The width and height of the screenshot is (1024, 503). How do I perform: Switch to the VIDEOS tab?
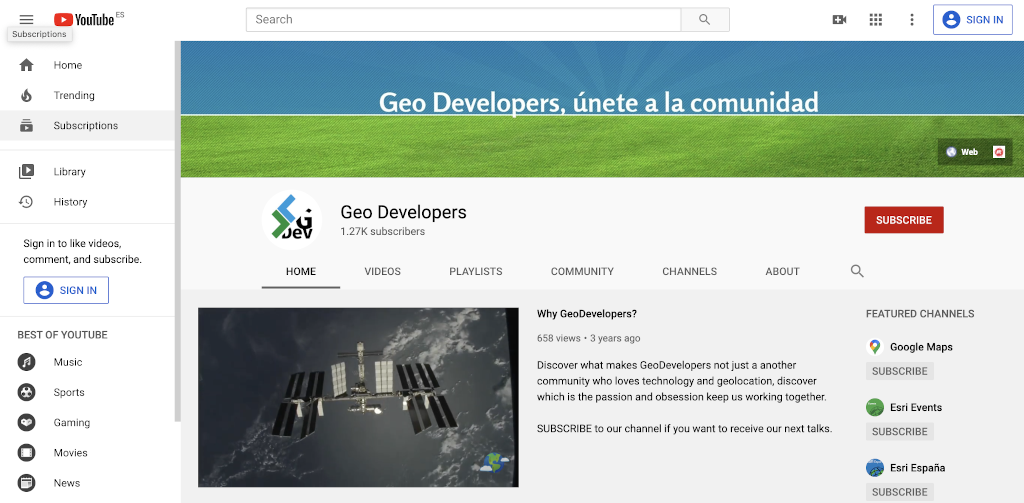pos(383,271)
